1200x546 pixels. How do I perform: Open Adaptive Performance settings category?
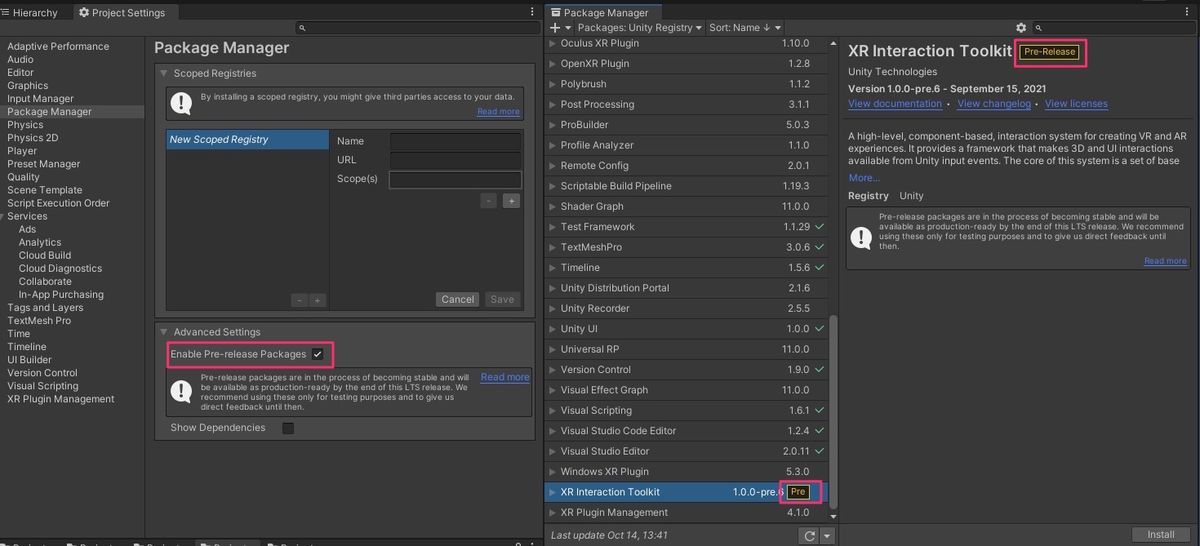[58, 46]
